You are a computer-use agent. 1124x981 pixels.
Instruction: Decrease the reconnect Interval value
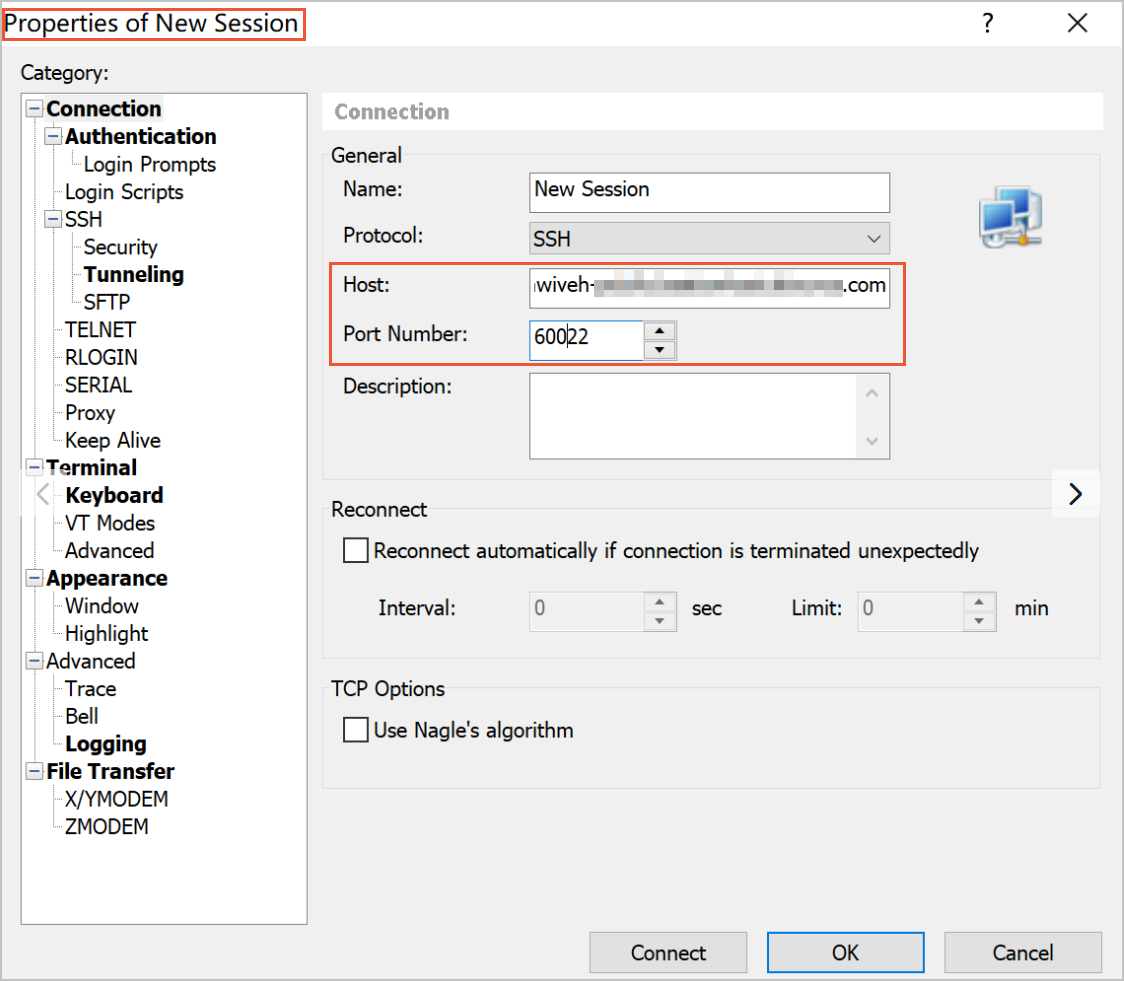pos(659,621)
